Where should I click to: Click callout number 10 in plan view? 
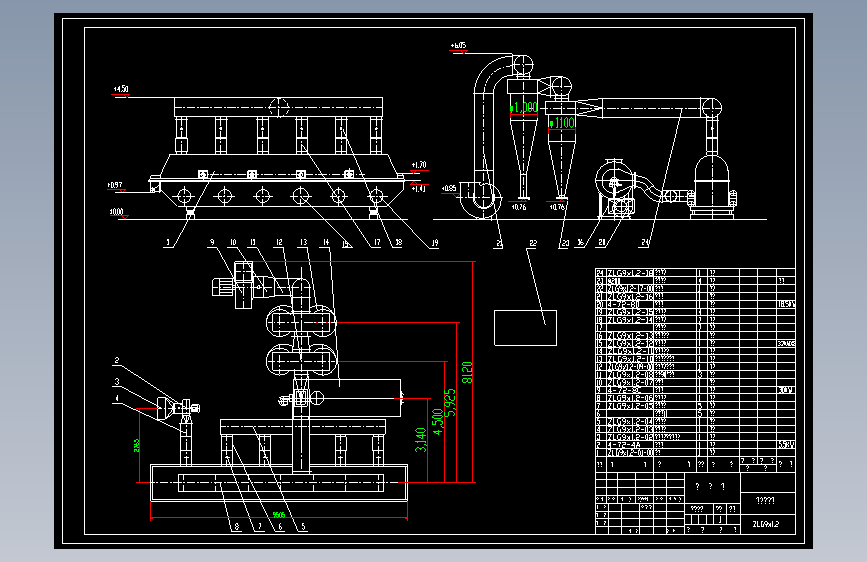click(x=233, y=242)
